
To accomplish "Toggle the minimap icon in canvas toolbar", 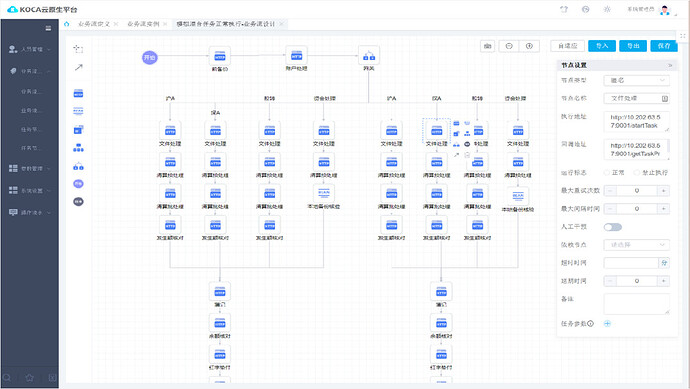I will click(x=488, y=46).
